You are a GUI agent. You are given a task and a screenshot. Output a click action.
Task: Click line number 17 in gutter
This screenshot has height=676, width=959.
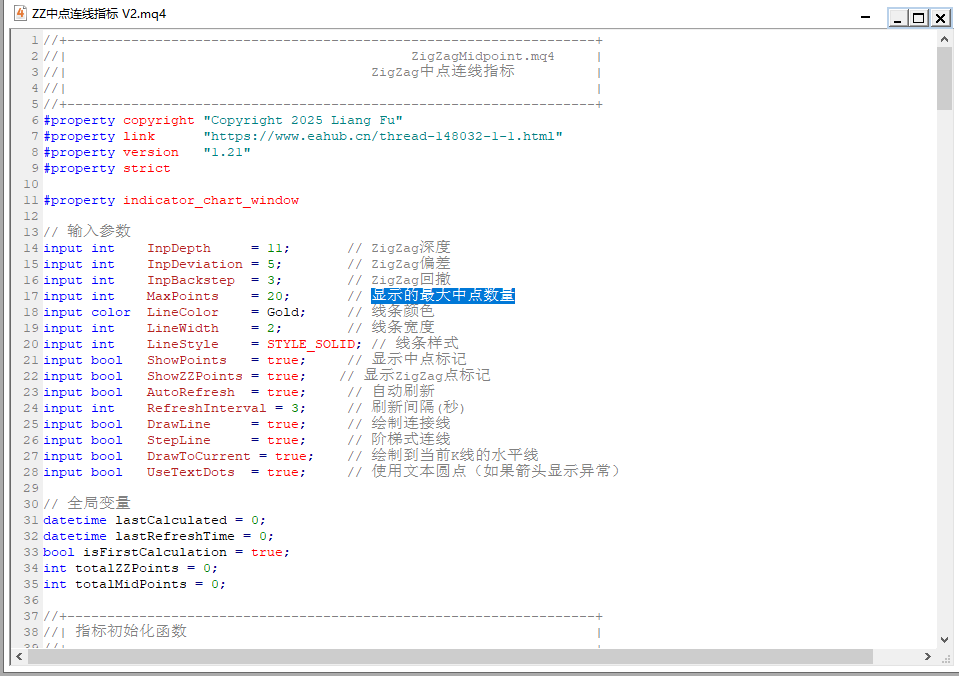31,296
